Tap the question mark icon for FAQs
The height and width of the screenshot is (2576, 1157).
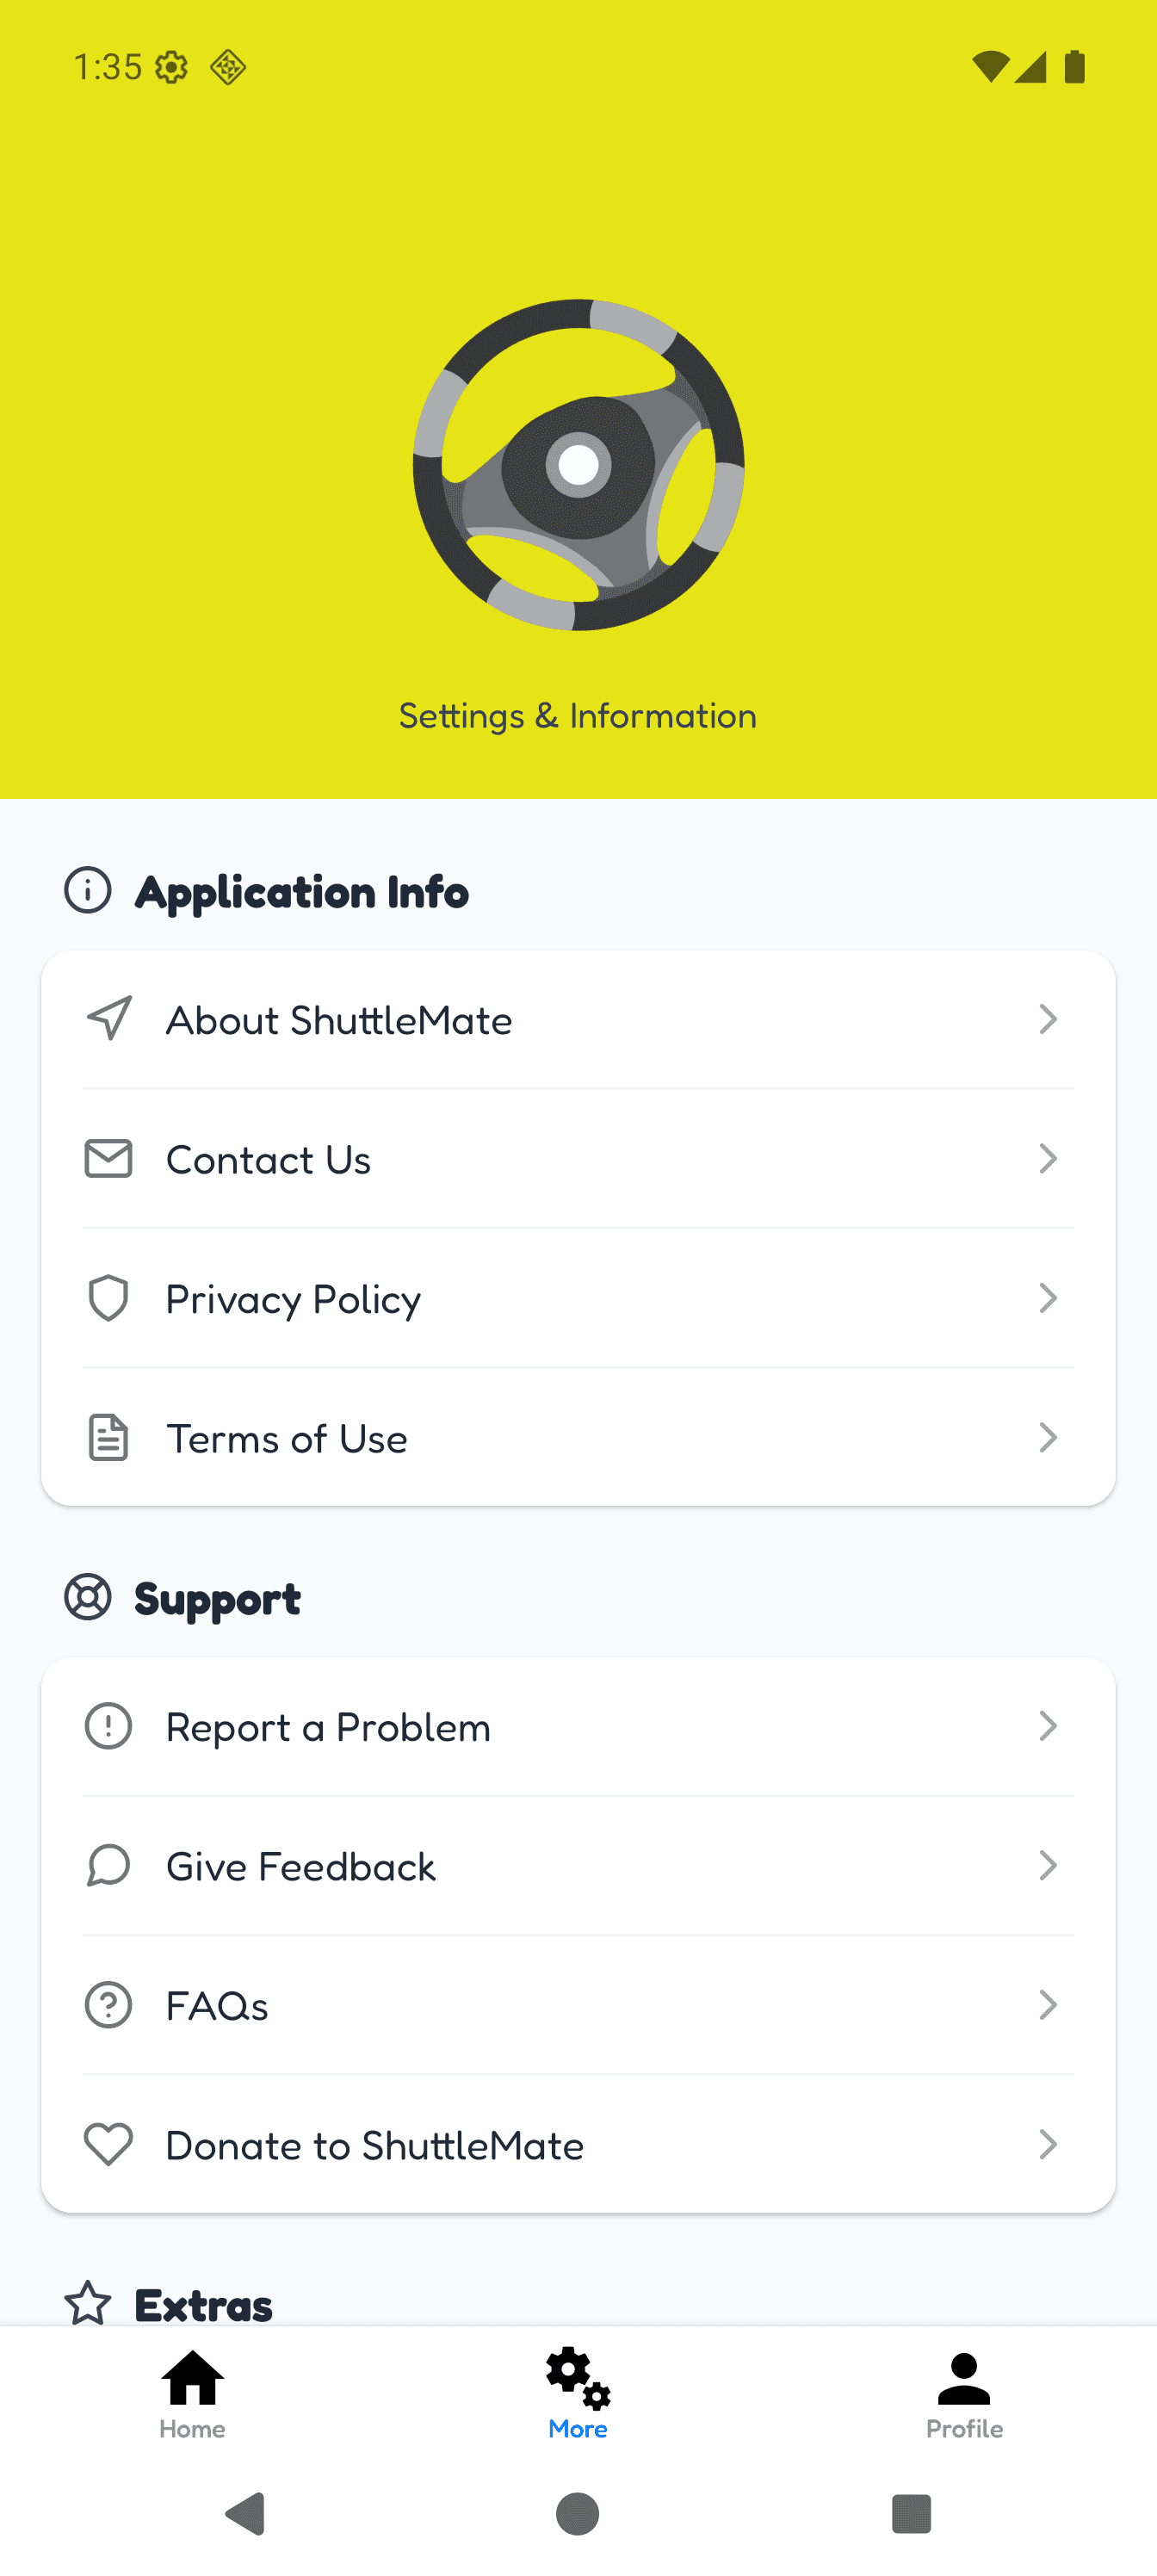[x=108, y=2005]
